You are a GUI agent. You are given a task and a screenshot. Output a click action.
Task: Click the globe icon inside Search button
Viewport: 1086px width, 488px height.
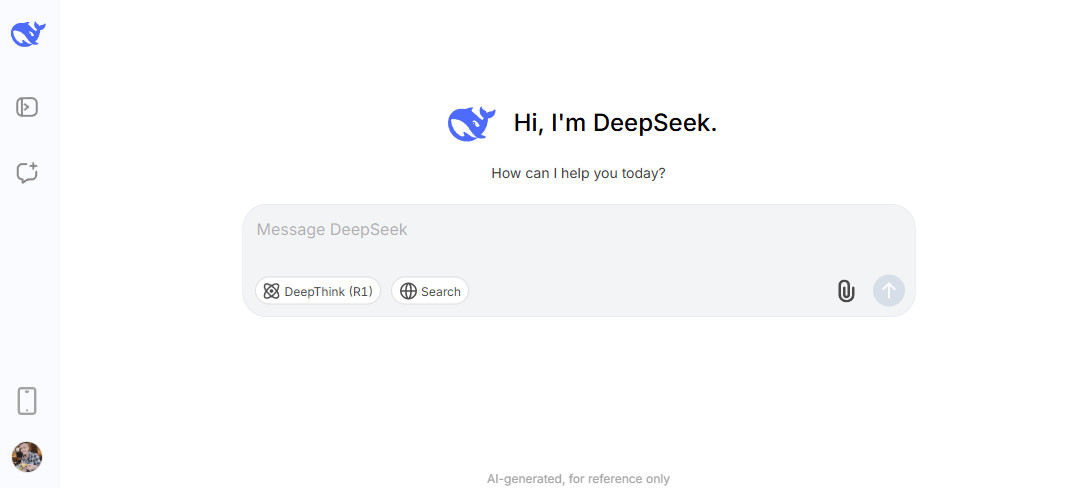(x=408, y=291)
